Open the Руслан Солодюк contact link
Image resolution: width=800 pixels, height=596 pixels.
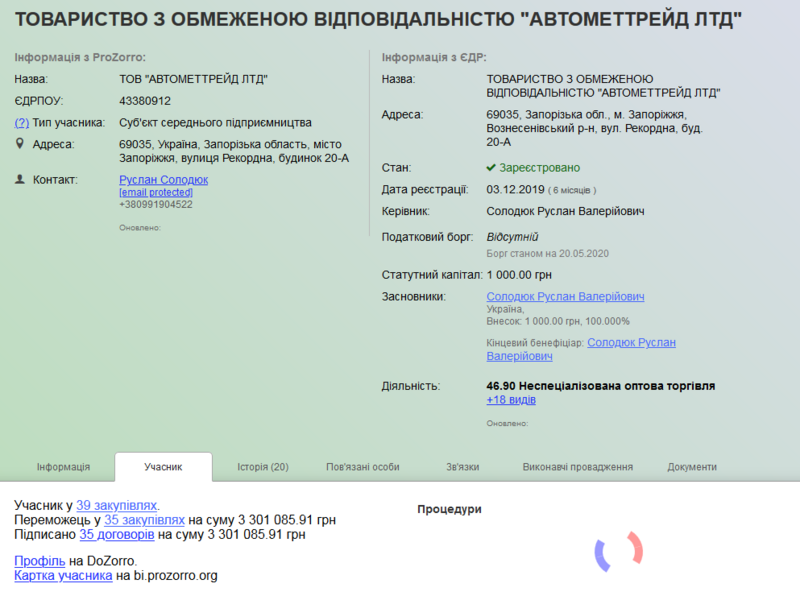(x=163, y=180)
